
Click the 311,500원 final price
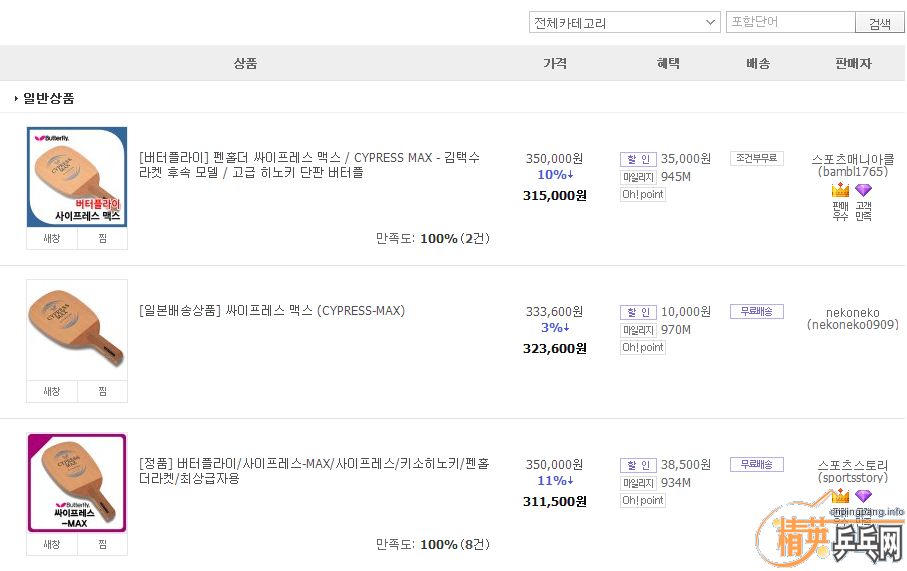(x=555, y=502)
